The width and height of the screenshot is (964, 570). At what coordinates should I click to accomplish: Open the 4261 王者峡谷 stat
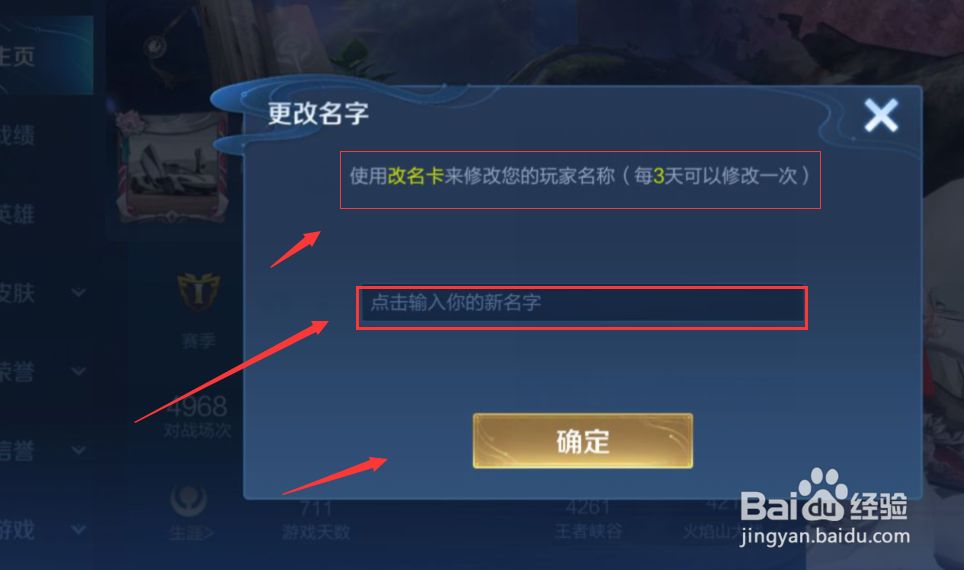click(588, 520)
